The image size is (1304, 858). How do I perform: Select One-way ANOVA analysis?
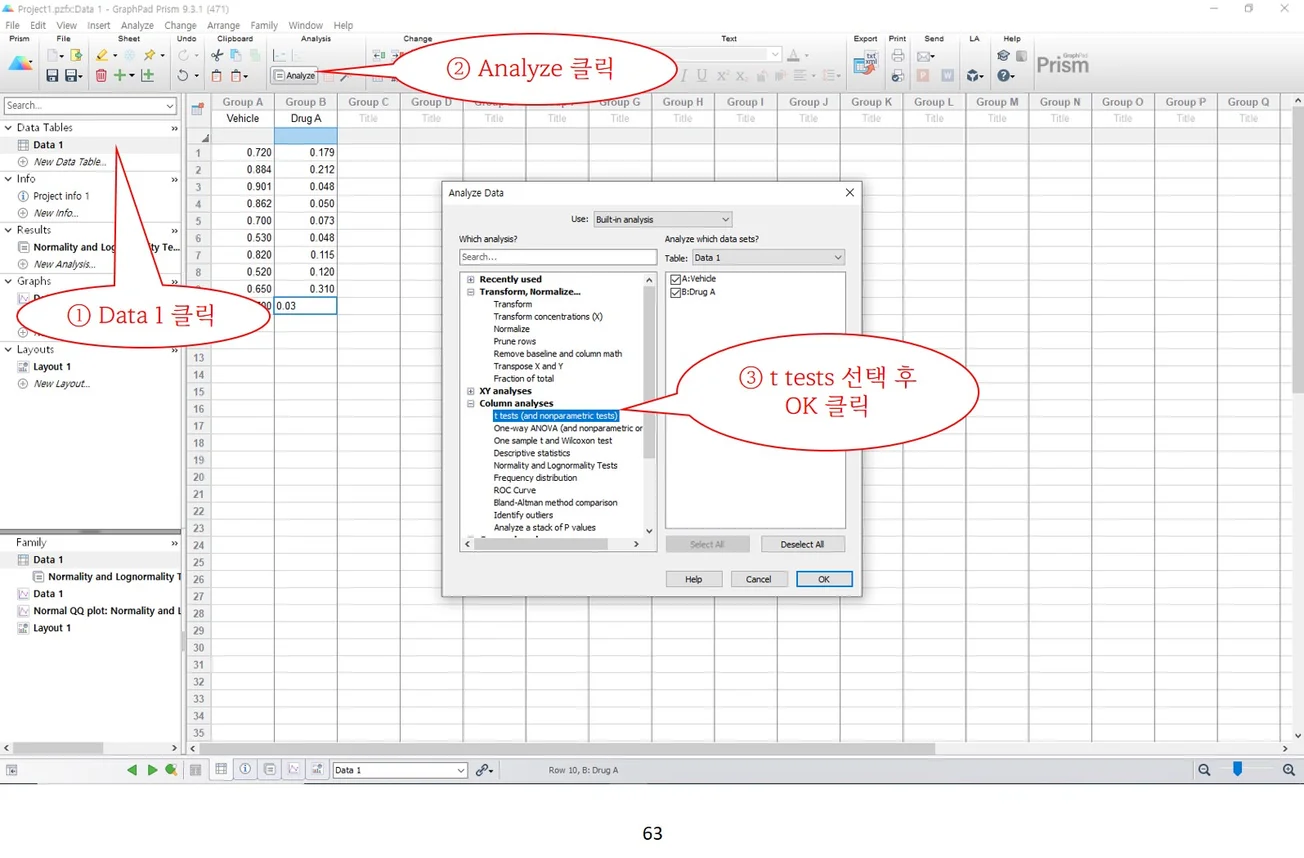[x=568, y=428]
